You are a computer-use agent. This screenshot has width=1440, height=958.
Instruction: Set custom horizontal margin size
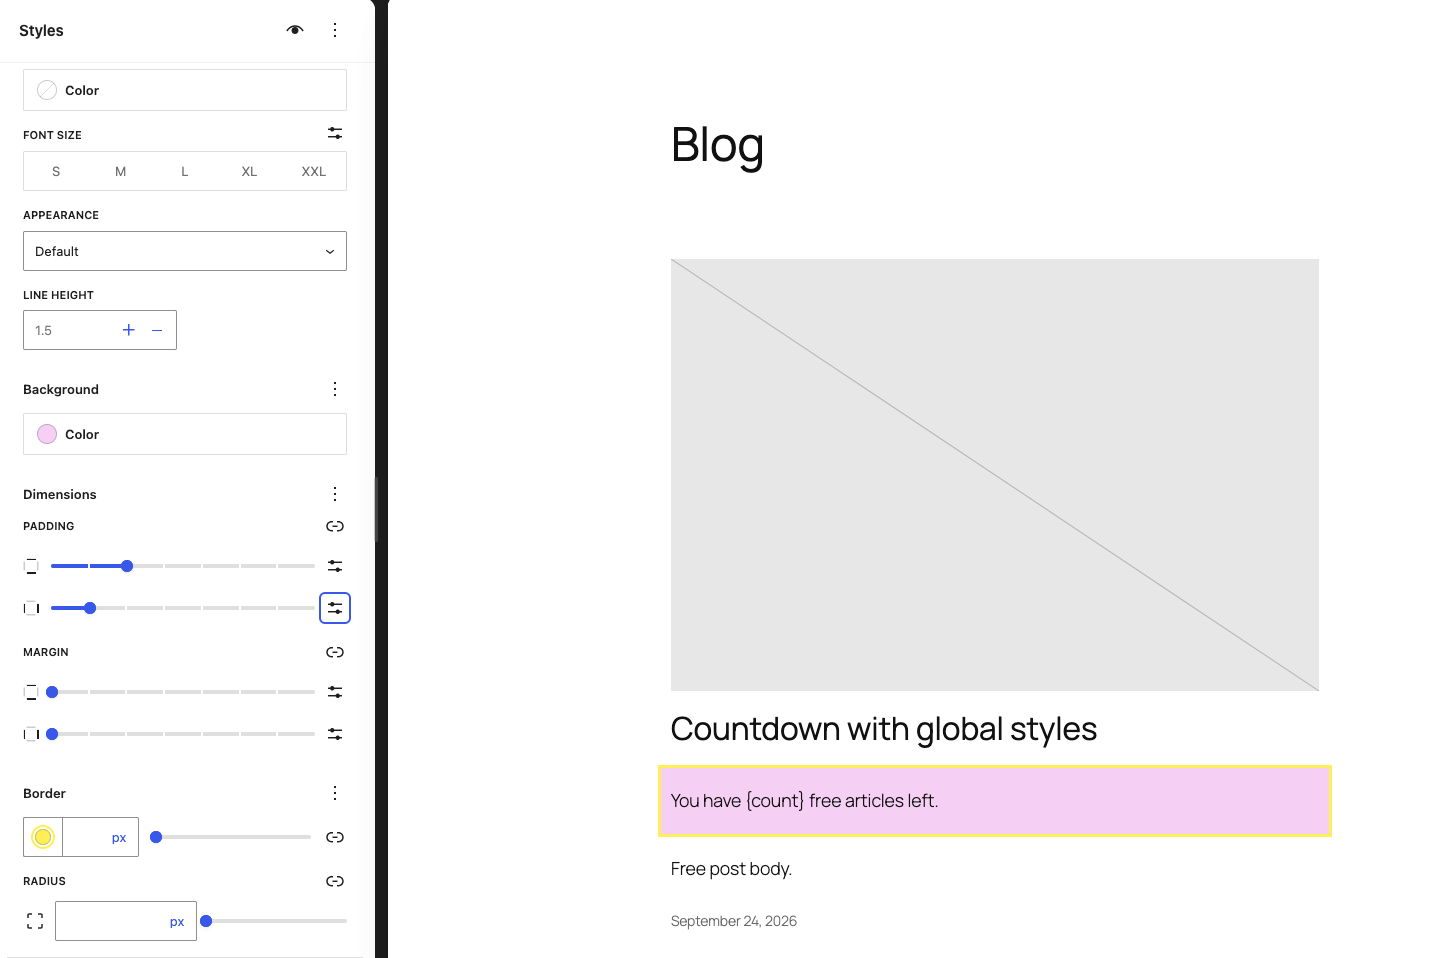335,734
